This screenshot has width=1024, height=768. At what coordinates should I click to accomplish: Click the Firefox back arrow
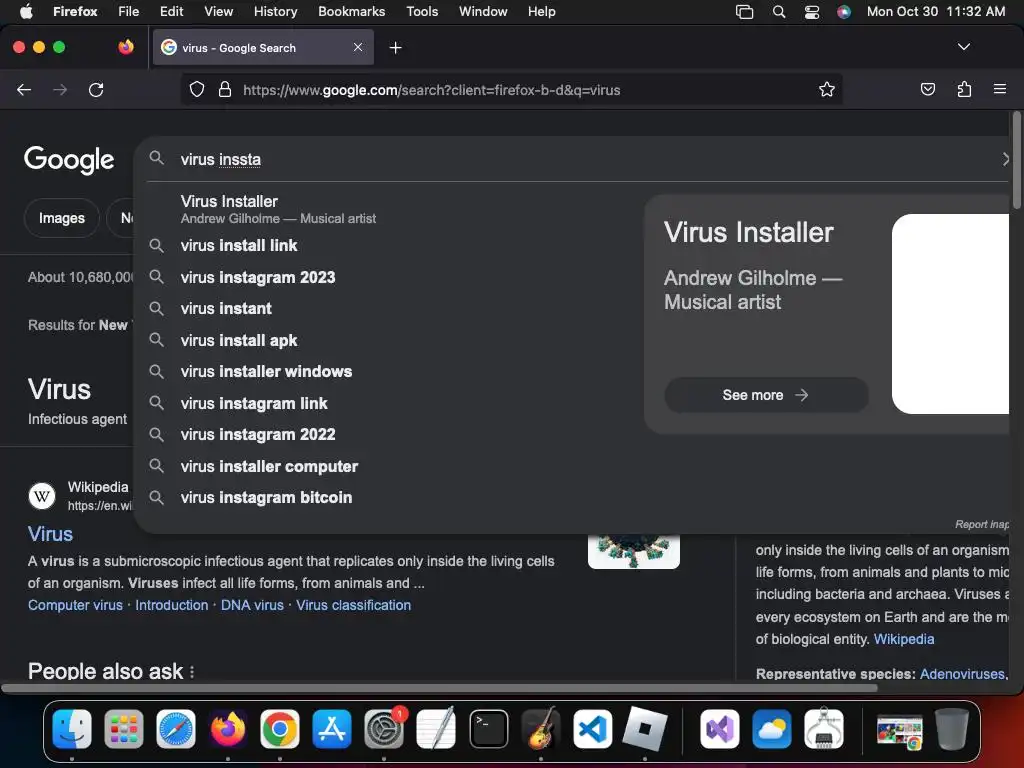[24, 89]
